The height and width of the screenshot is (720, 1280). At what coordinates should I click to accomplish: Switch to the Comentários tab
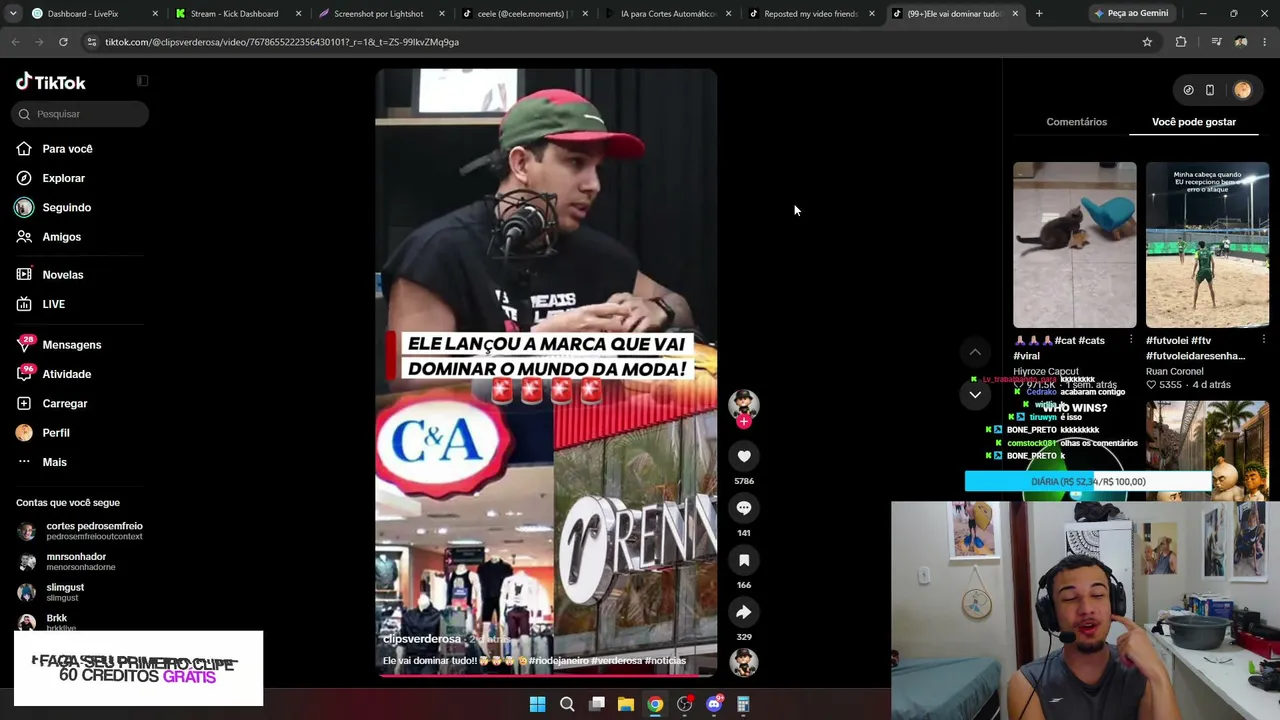pos(1076,122)
